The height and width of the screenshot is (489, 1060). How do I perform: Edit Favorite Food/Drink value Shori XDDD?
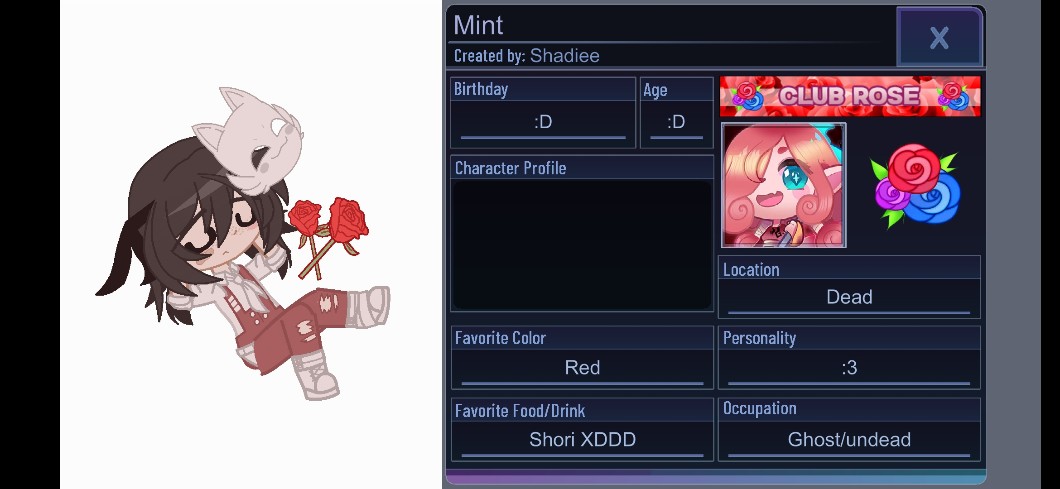pos(582,440)
